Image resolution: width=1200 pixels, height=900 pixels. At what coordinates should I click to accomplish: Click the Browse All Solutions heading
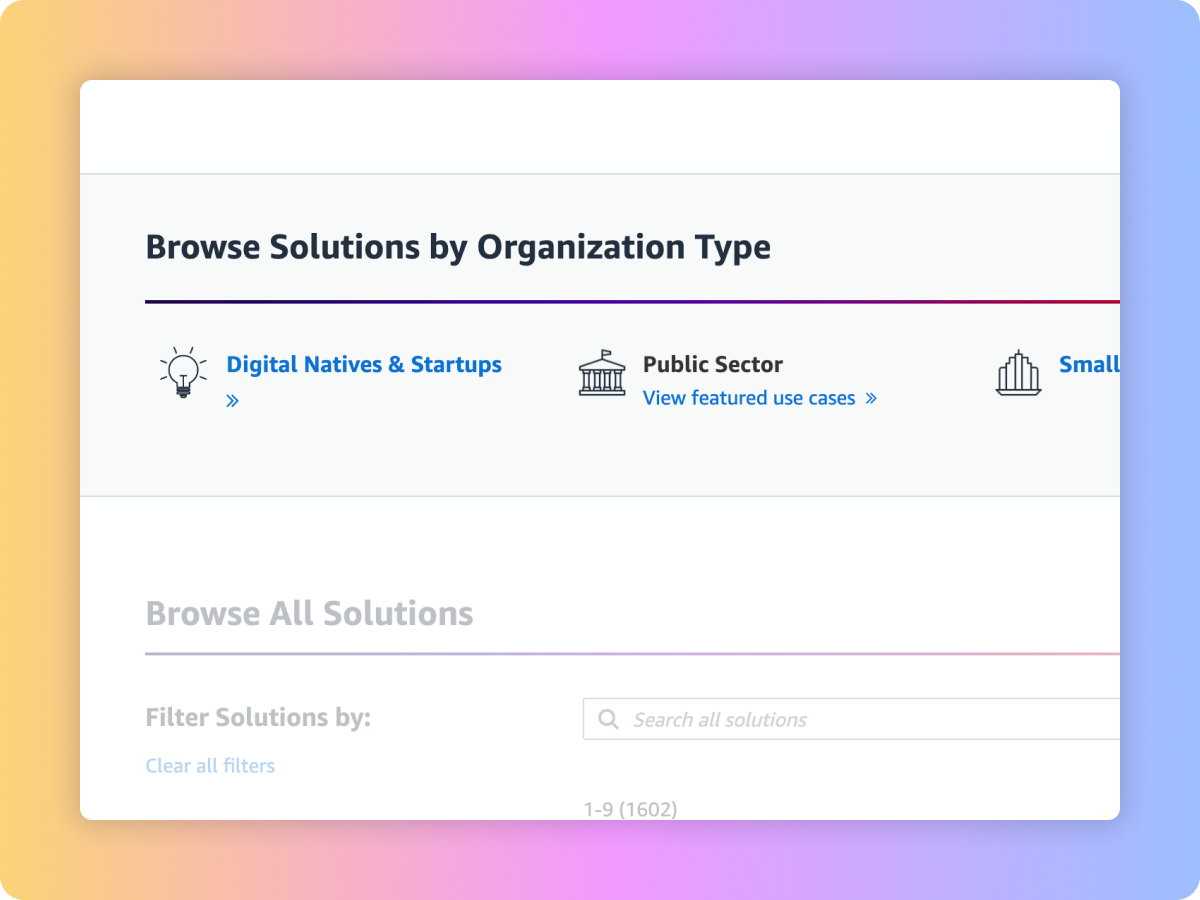(x=309, y=613)
